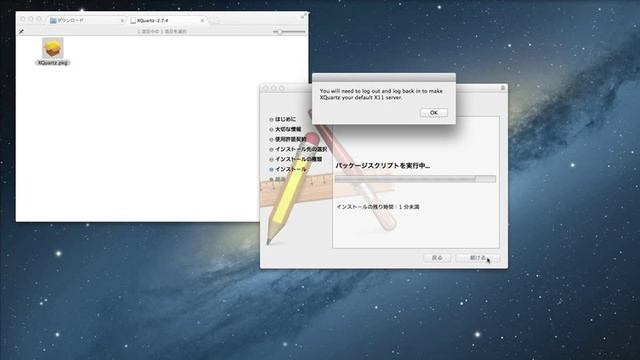Select the XQuartz.pkg package icon
640x360 pixels.
tap(53, 48)
